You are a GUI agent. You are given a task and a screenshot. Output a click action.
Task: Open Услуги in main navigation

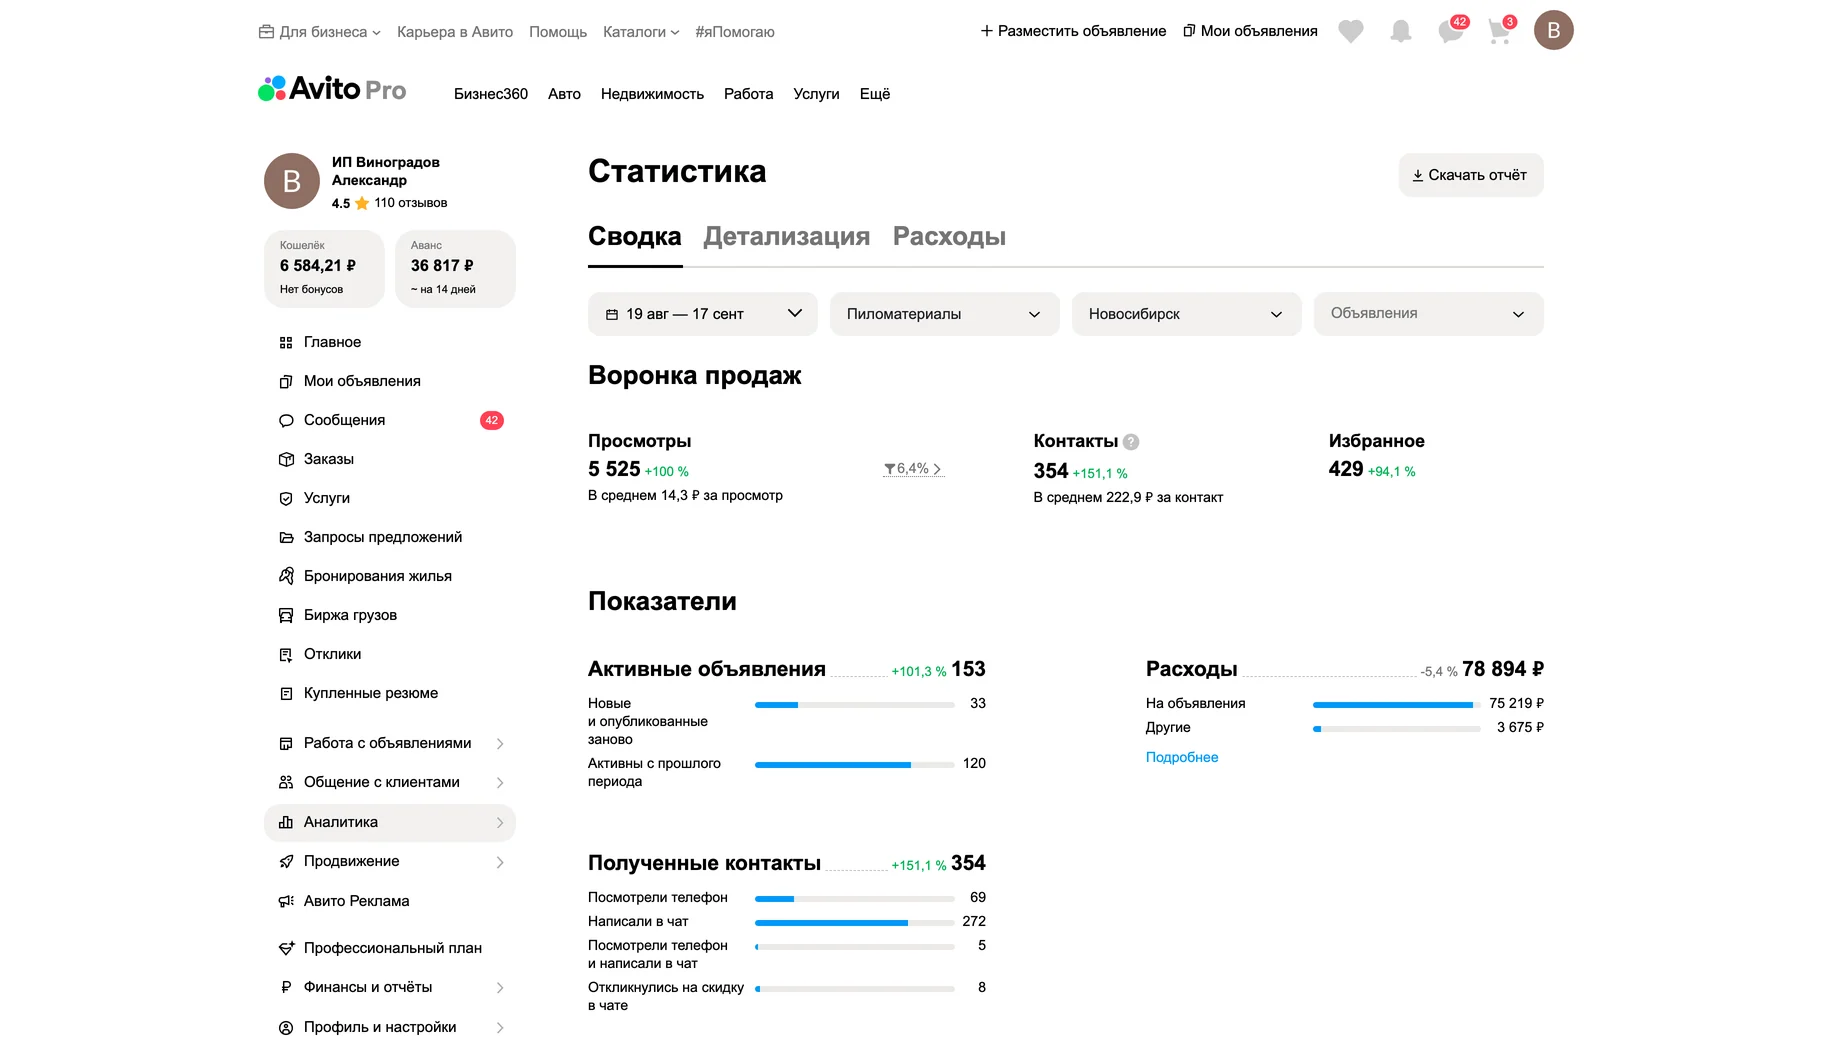(816, 94)
